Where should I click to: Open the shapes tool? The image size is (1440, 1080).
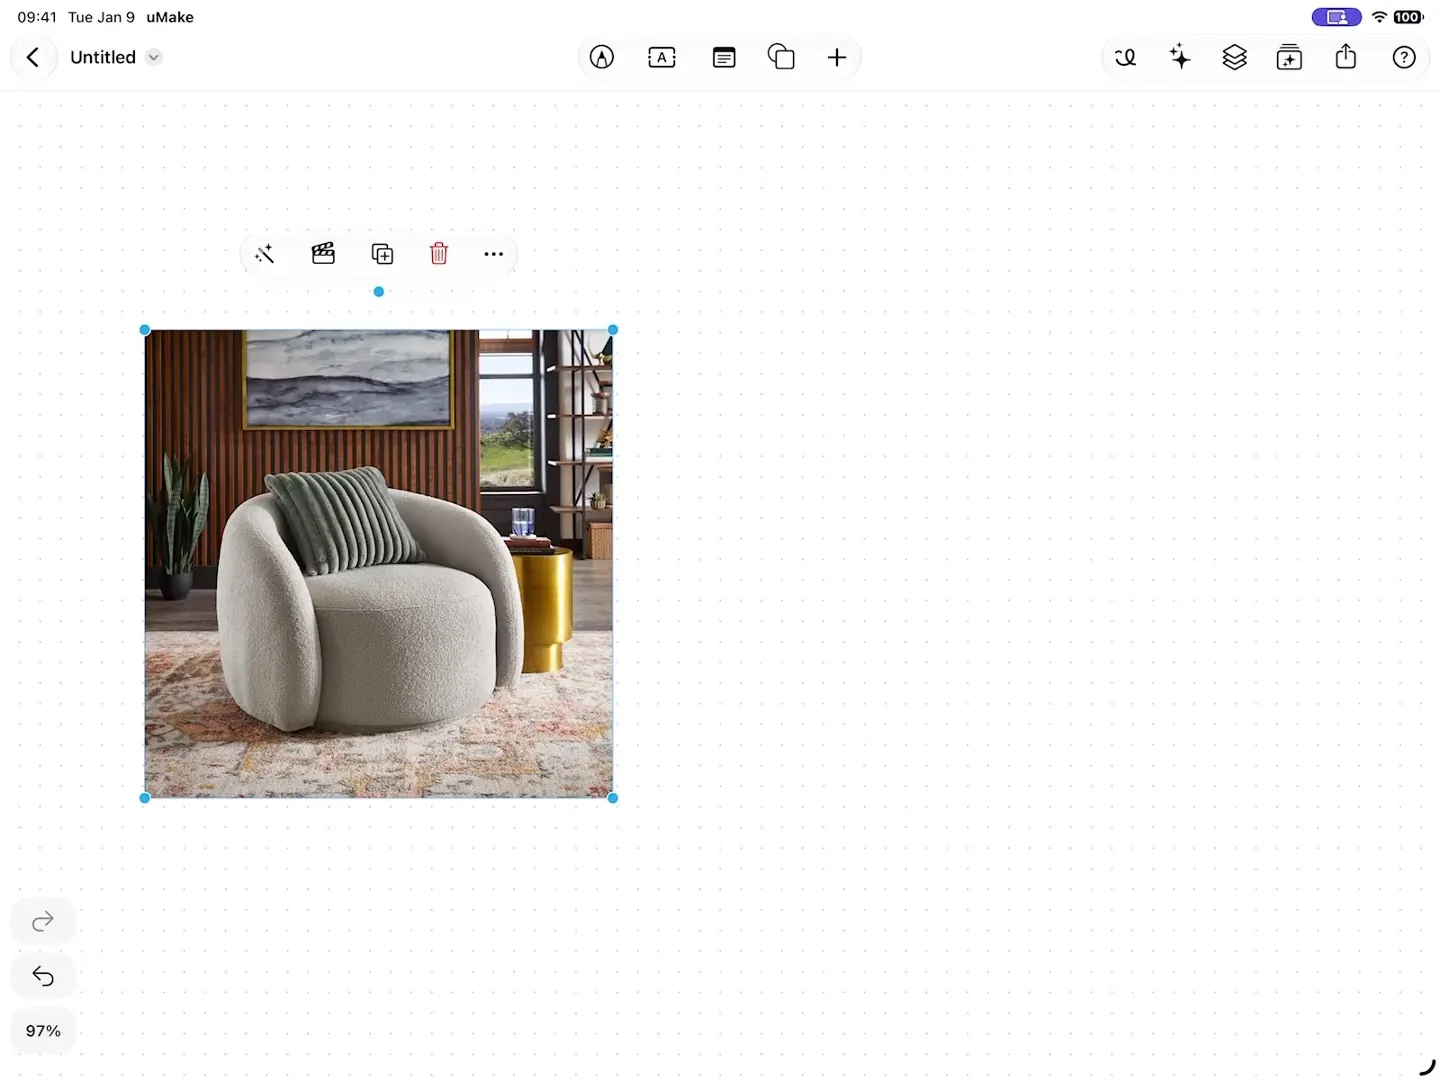tap(781, 57)
